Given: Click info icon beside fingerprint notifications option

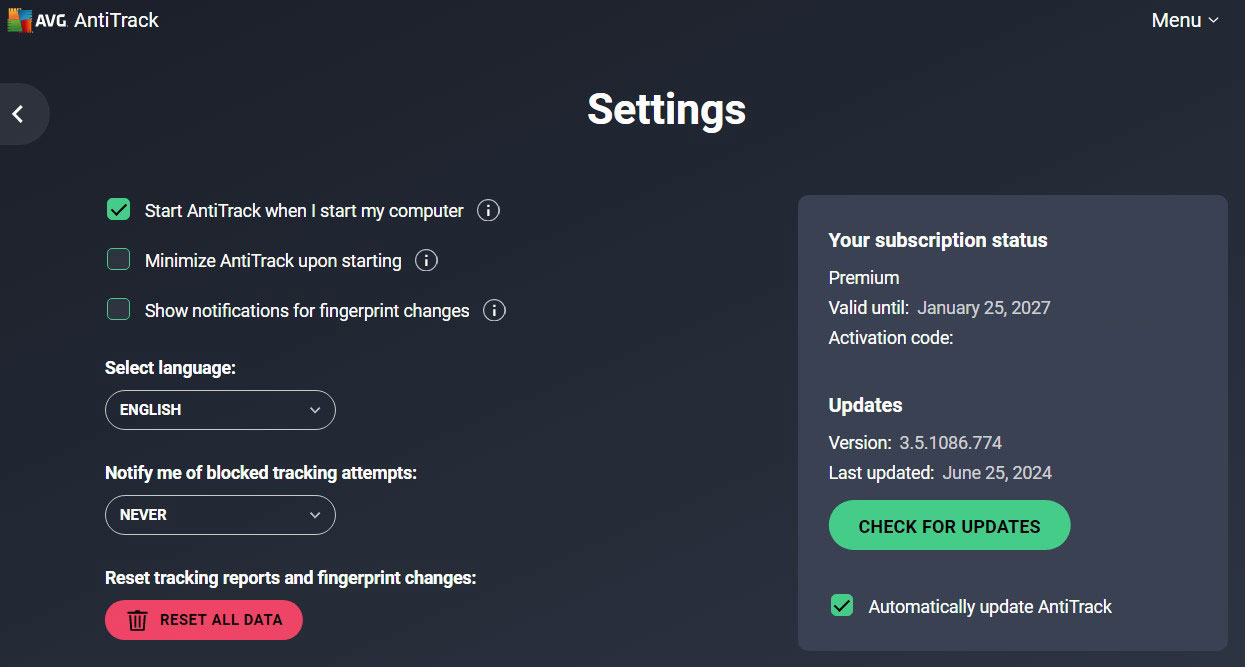Looking at the screenshot, I should point(494,311).
